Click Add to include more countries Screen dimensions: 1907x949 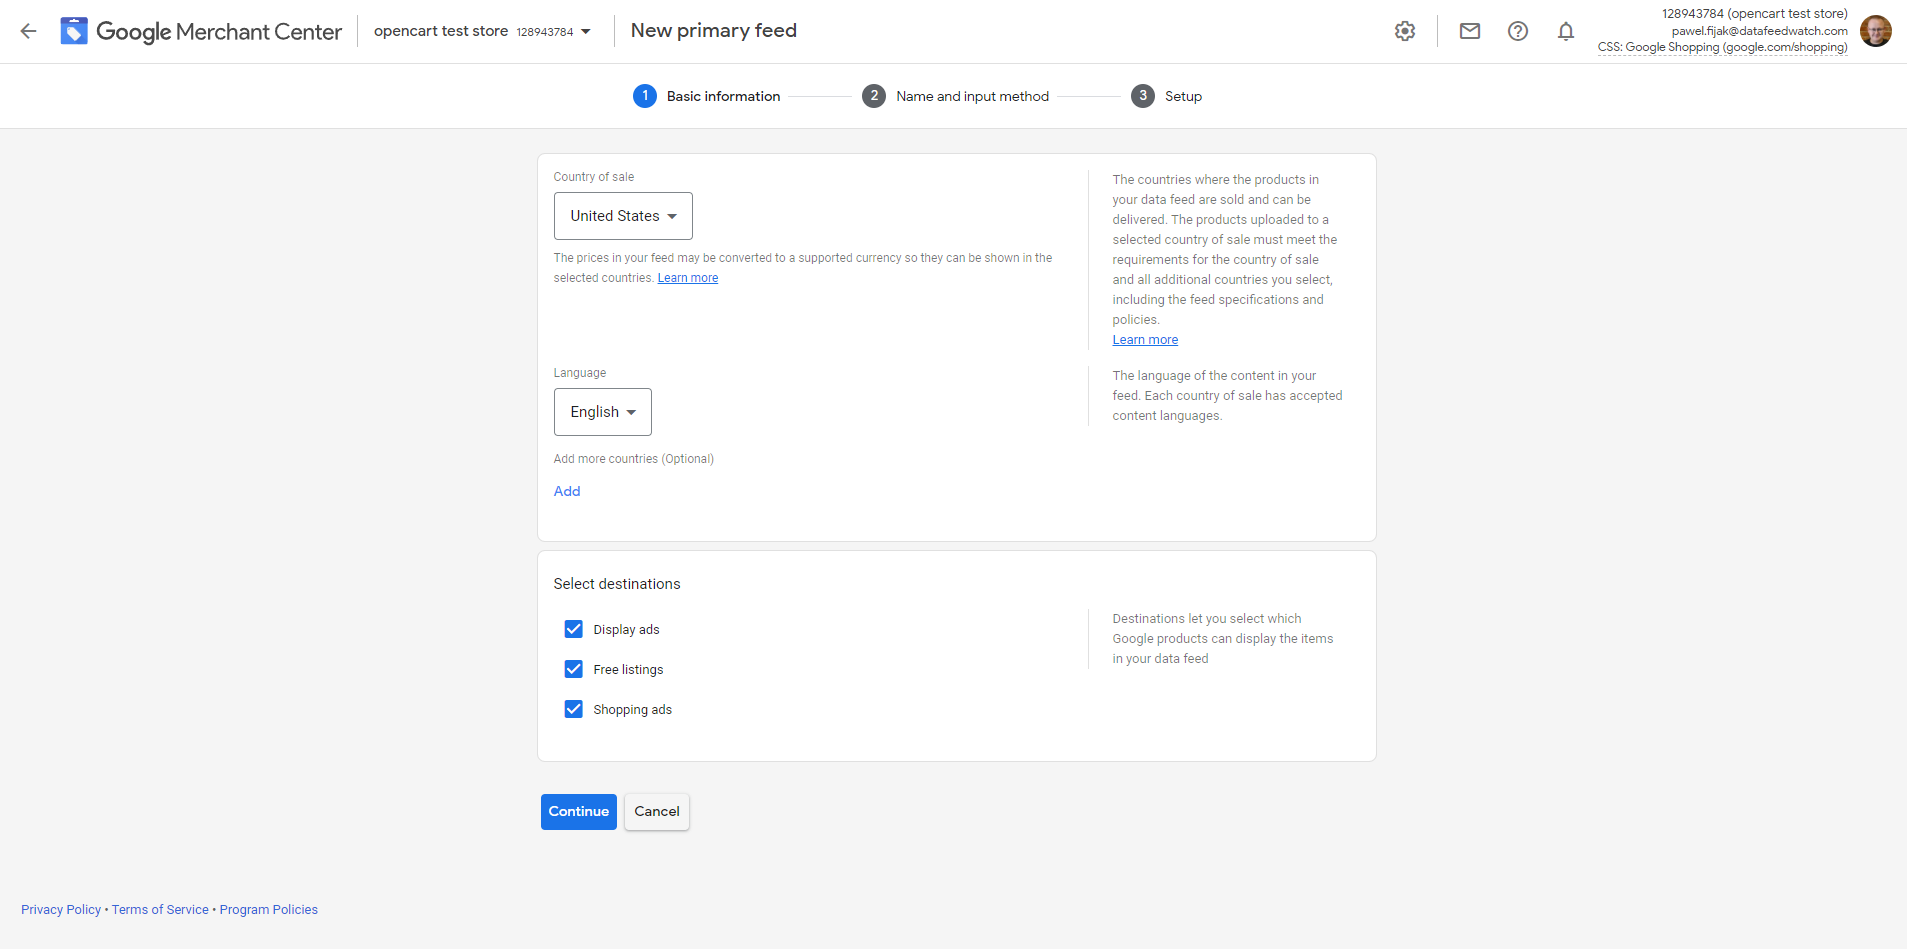click(x=566, y=491)
